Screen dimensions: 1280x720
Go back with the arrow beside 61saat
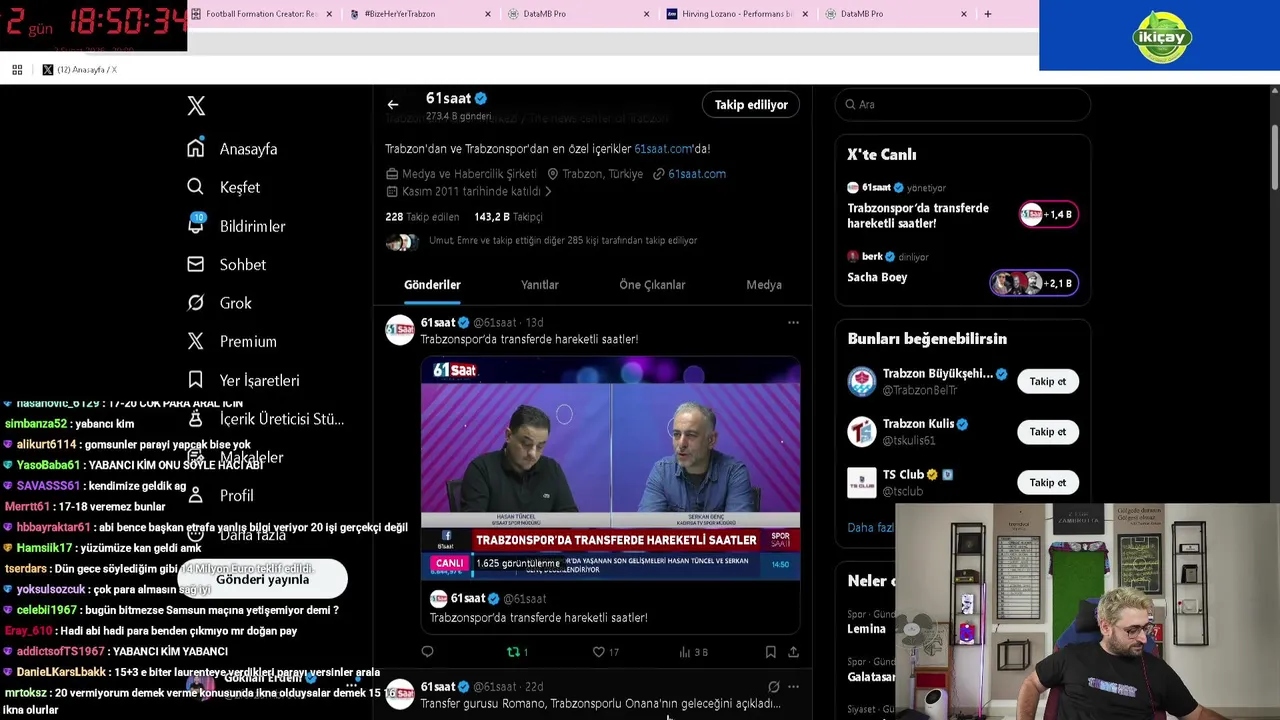pyautogui.click(x=393, y=105)
